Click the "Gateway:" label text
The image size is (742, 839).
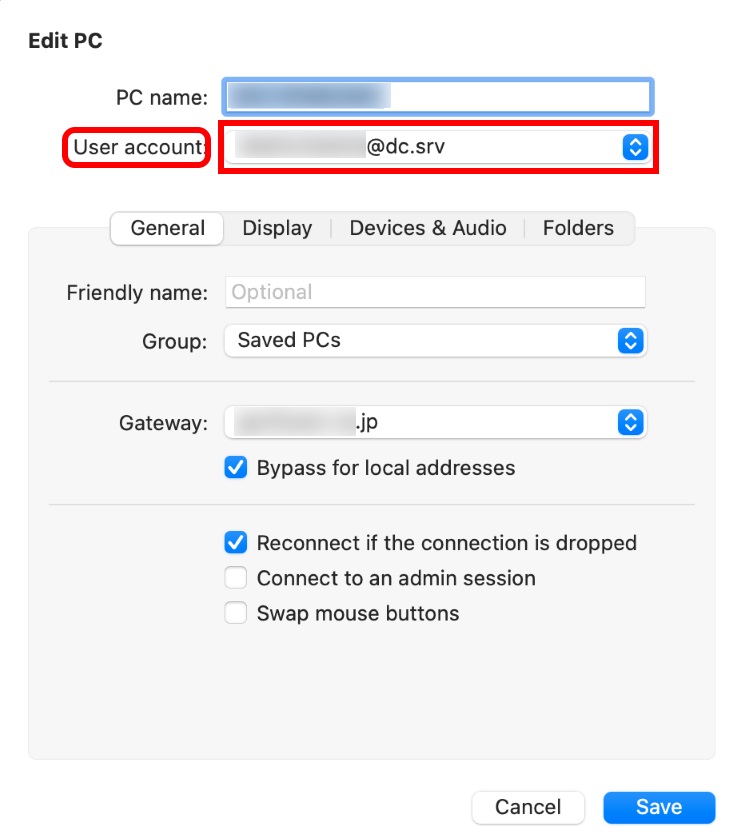pyautogui.click(x=163, y=423)
